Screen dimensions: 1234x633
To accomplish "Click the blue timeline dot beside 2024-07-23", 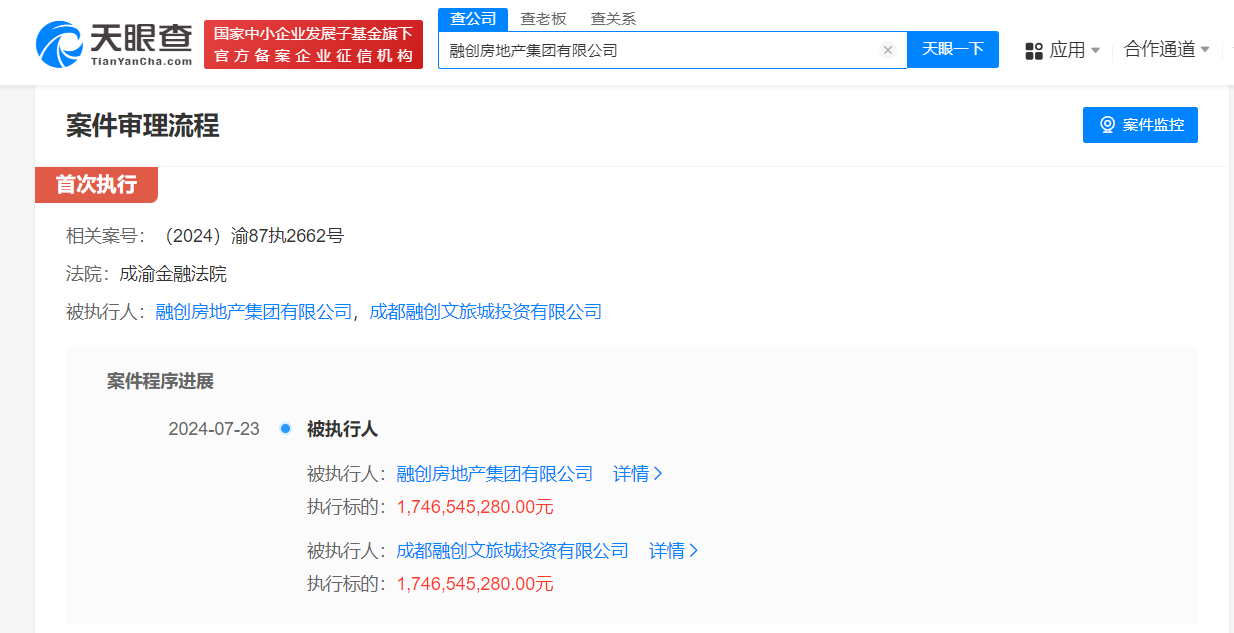I will pyautogui.click(x=286, y=428).
